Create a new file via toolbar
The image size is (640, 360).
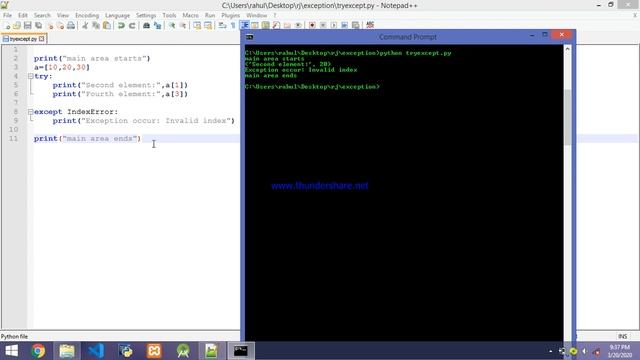(7, 25)
